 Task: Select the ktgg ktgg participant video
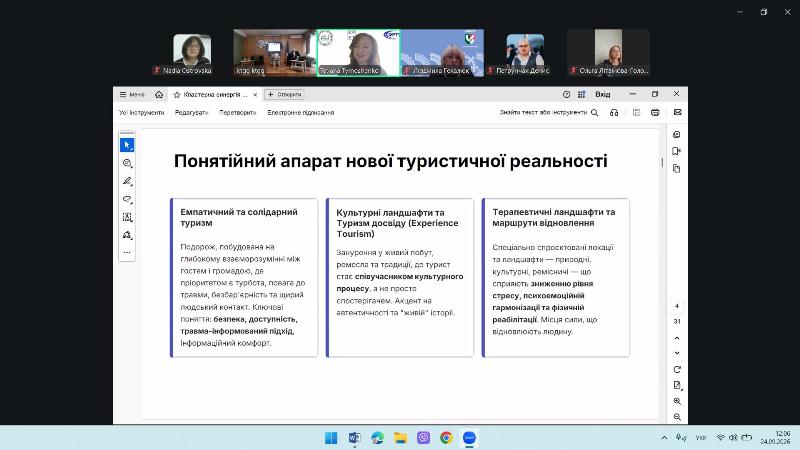click(x=274, y=53)
